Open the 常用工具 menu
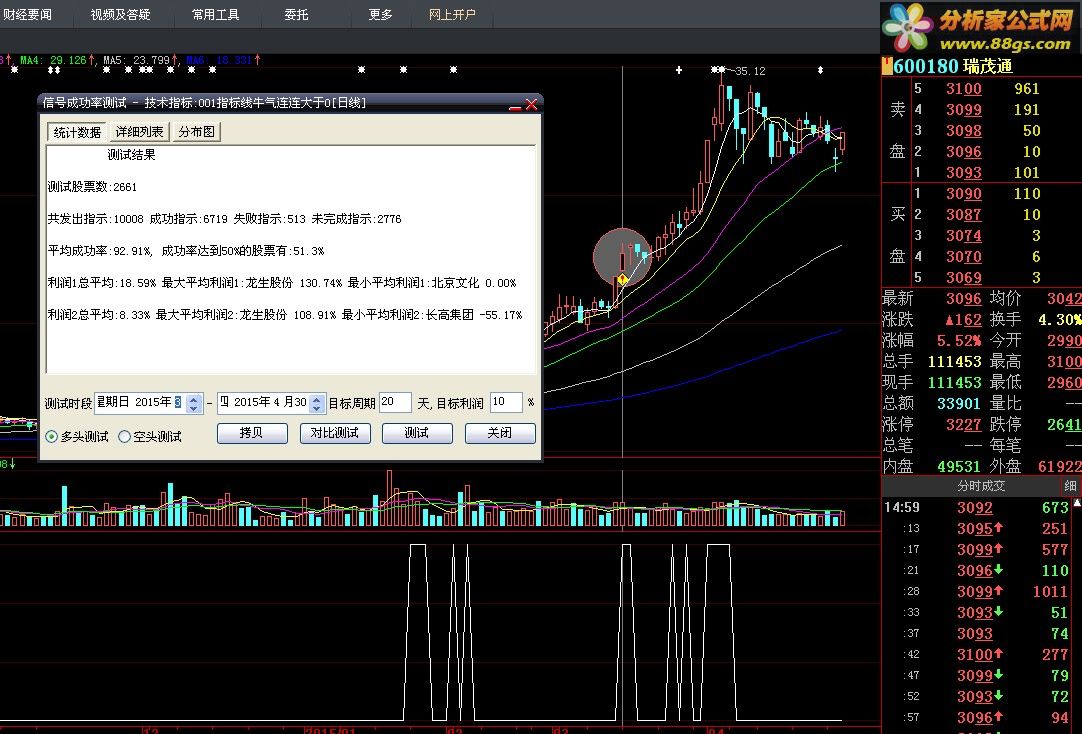 pyautogui.click(x=215, y=14)
